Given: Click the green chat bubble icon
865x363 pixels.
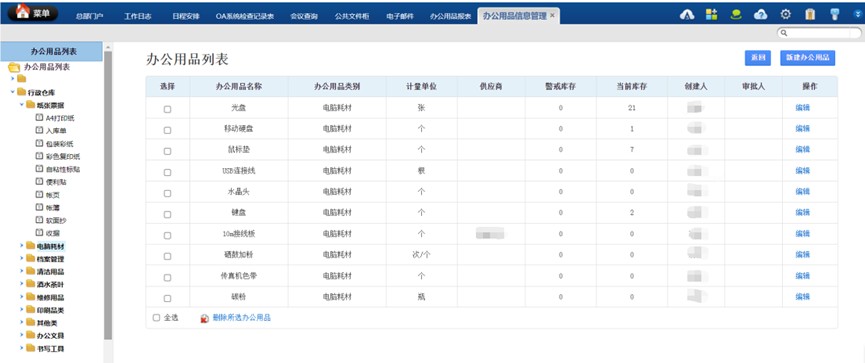Looking at the screenshot, I should point(736,15).
